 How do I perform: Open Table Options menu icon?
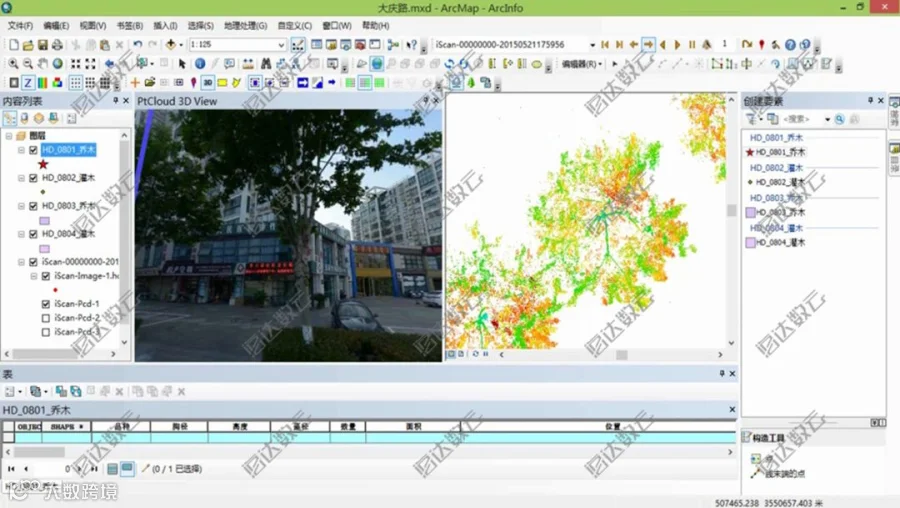point(11,391)
